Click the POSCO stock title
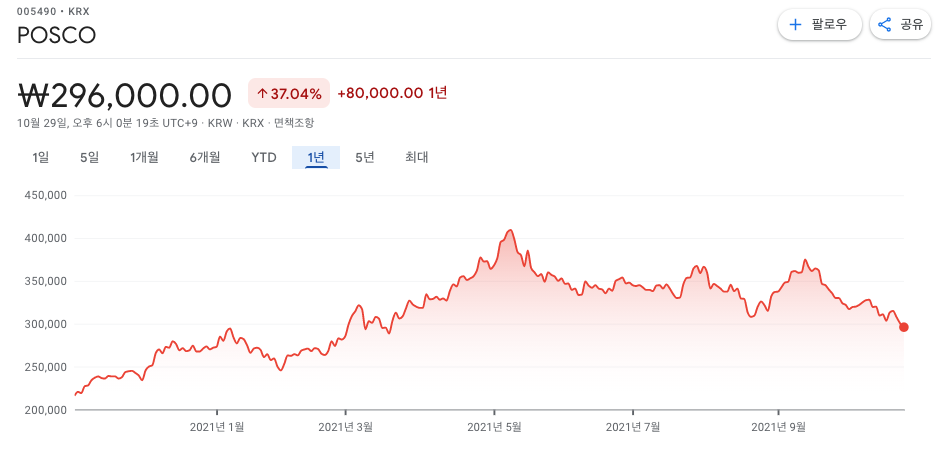 coord(57,35)
